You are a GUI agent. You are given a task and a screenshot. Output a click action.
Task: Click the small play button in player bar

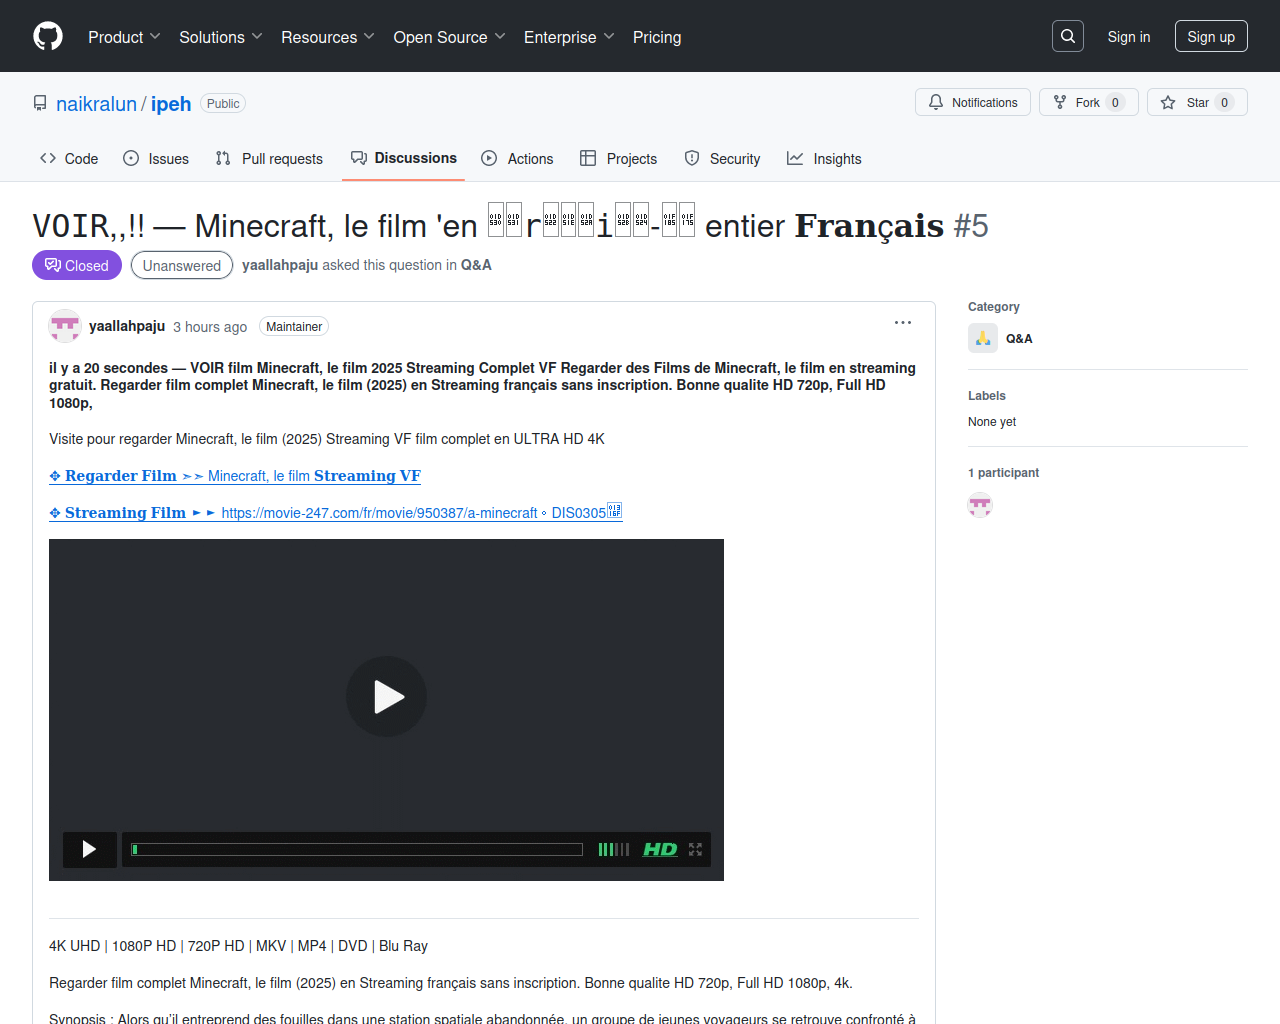[x=89, y=849]
